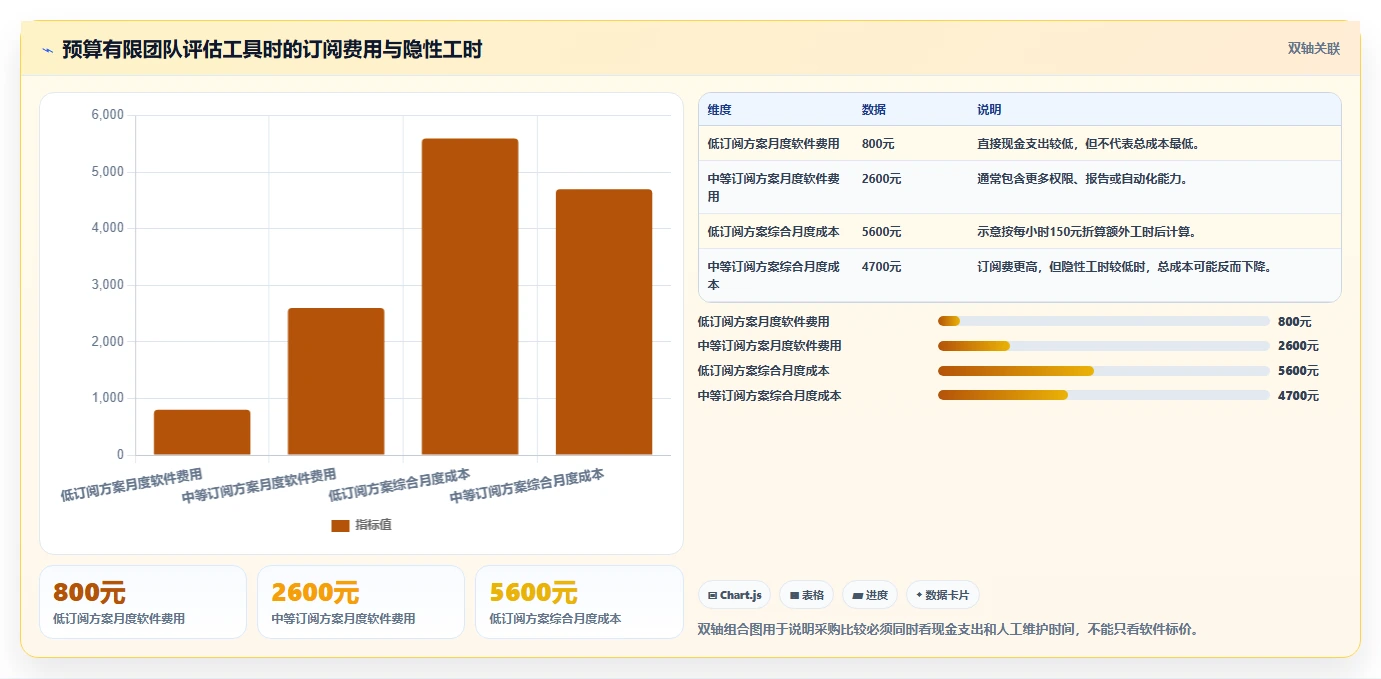Click the progress bar for 中等订阅方案月度软件费用
This screenshot has width=1381, height=679.
tap(1104, 346)
